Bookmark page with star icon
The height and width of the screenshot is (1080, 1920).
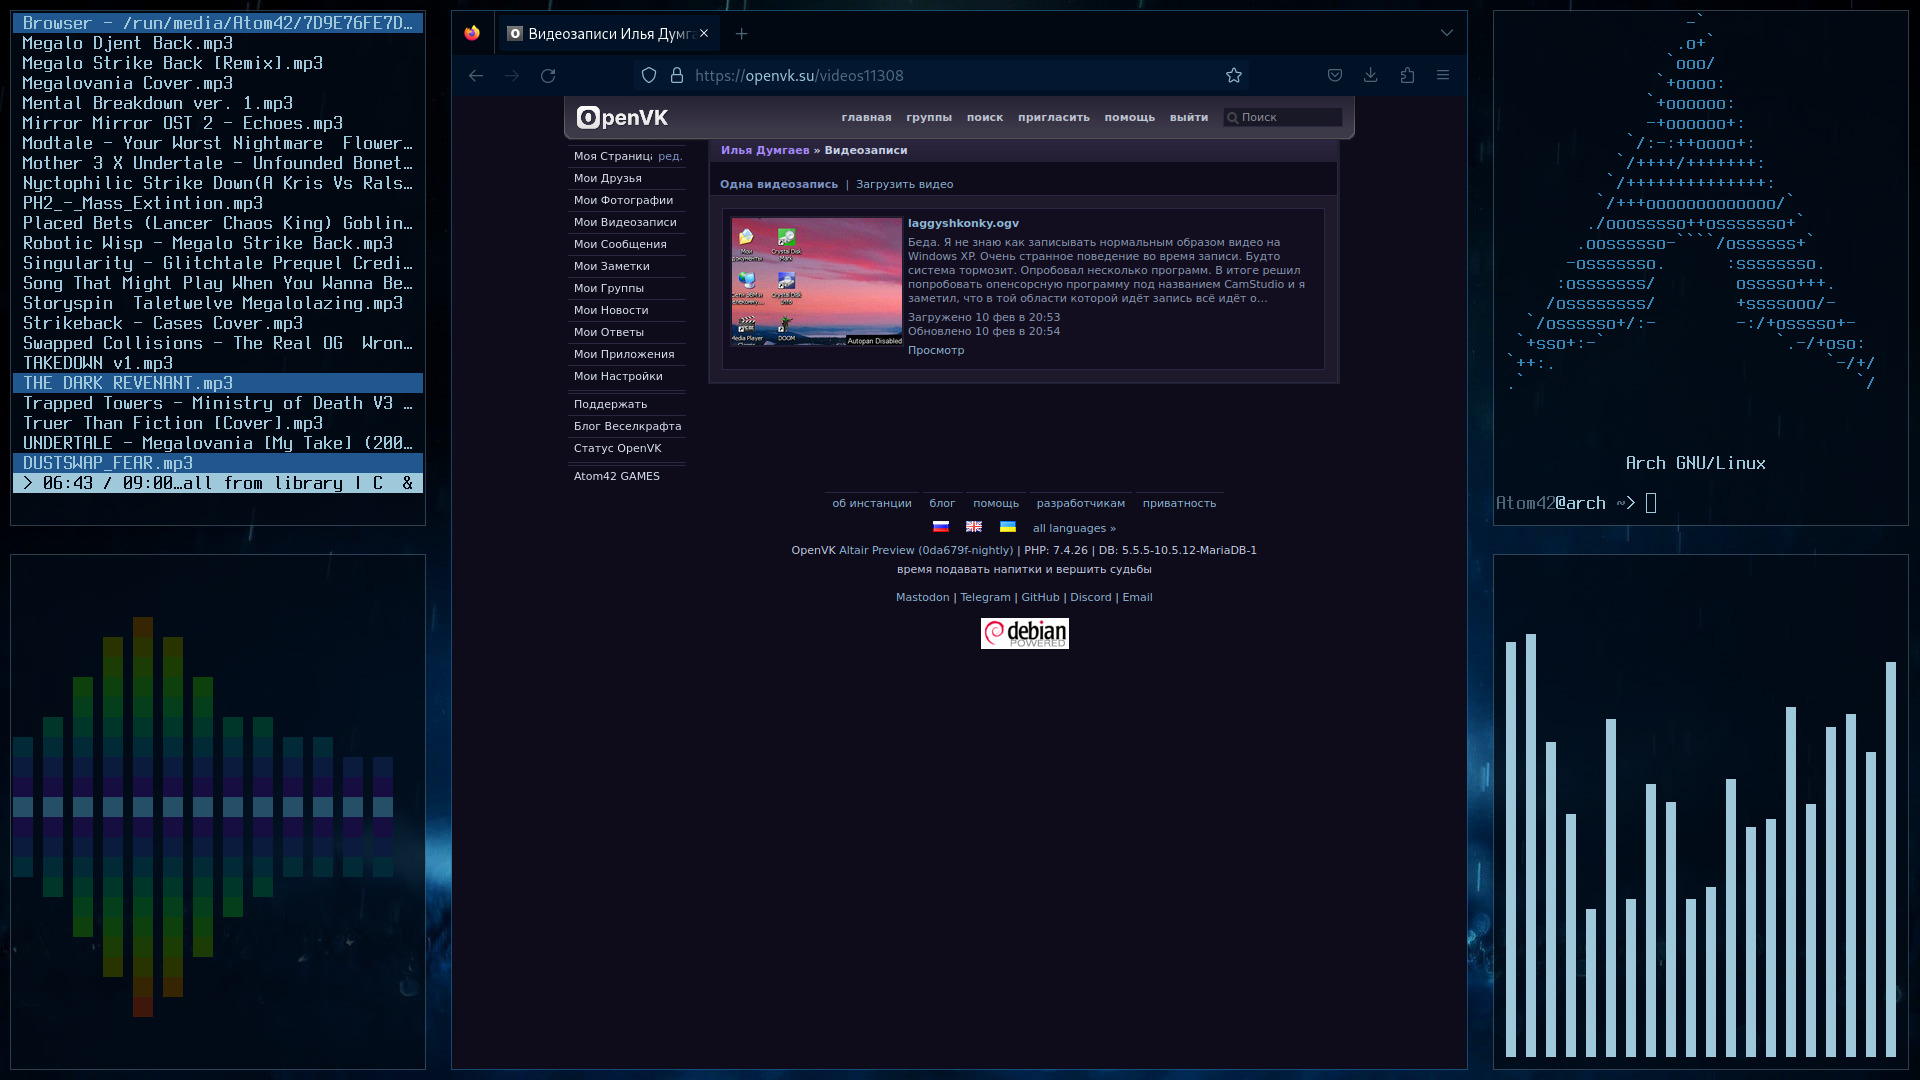click(1234, 76)
